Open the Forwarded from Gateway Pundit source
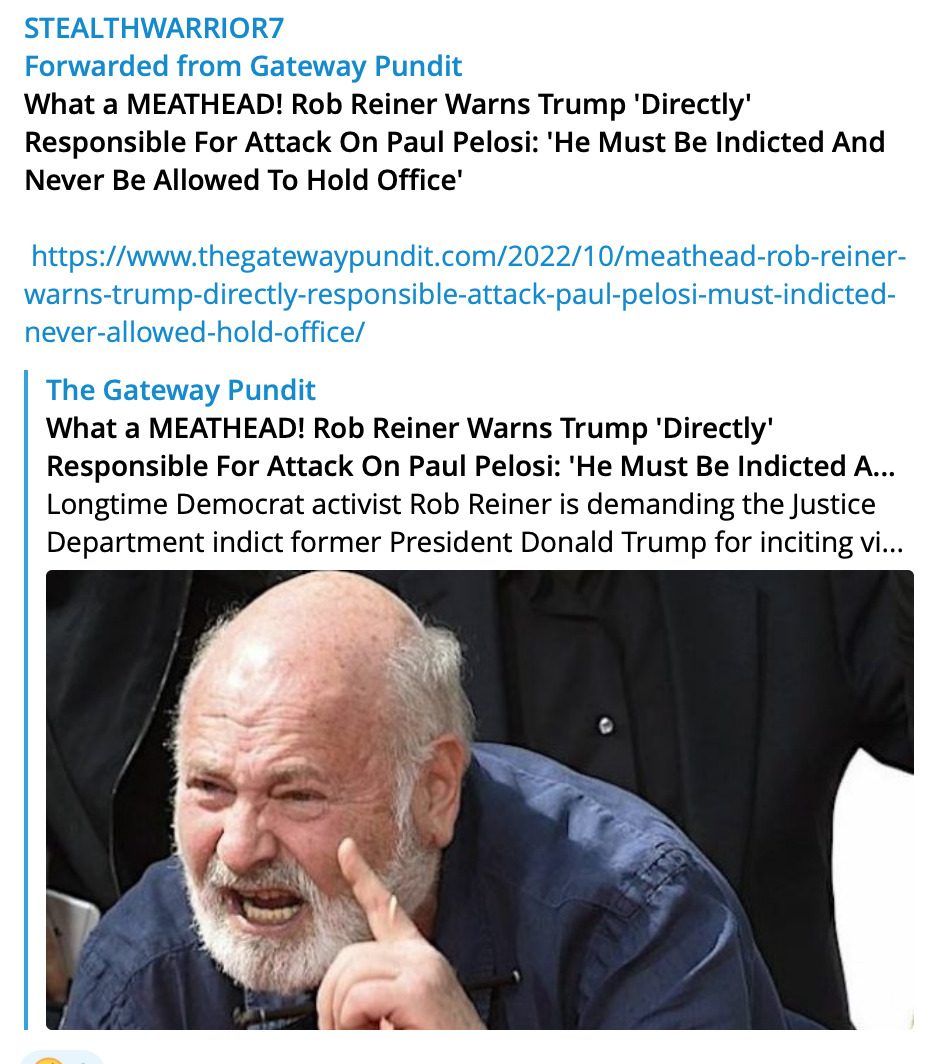This screenshot has width=934, height=1064. [243, 66]
